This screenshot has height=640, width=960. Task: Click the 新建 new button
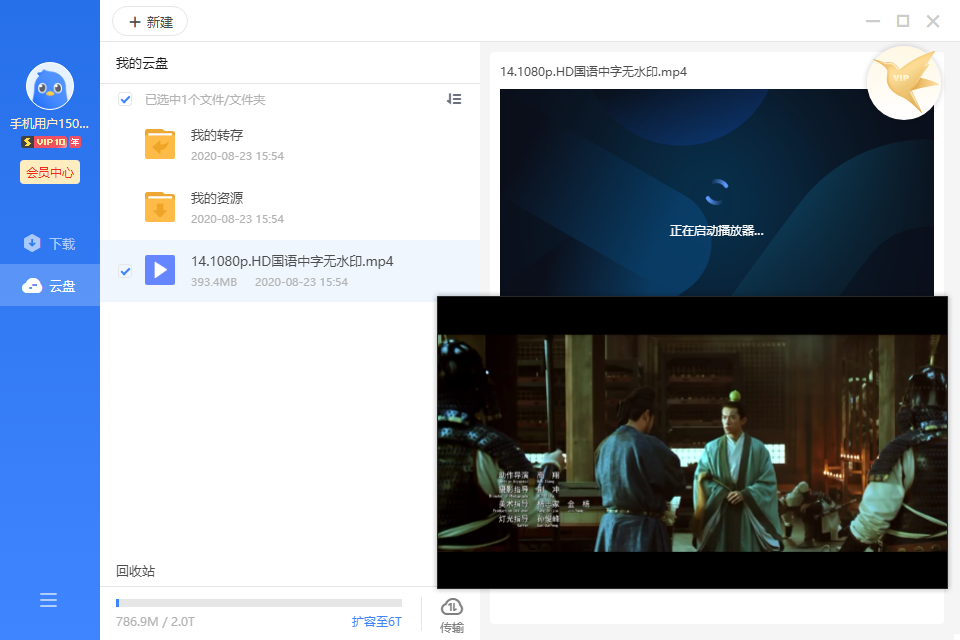tap(150, 22)
